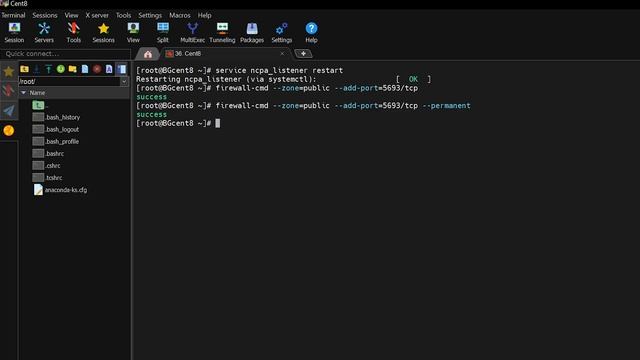Image resolution: width=640 pixels, height=360 pixels.
Task: Open the Tunneling toolbar icon
Action: coord(222,33)
